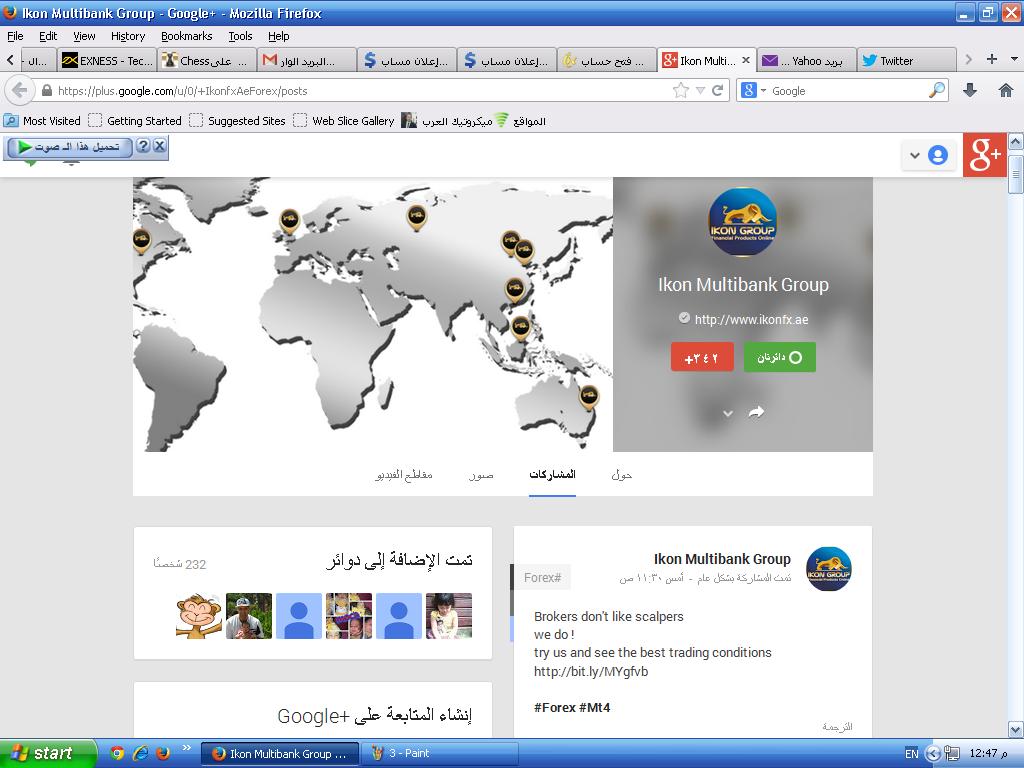Switch to the Gmail inbox browser tab
Image resolution: width=1024 pixels, height=768 pixels.
pyautogui.click(x=307, y=60)
